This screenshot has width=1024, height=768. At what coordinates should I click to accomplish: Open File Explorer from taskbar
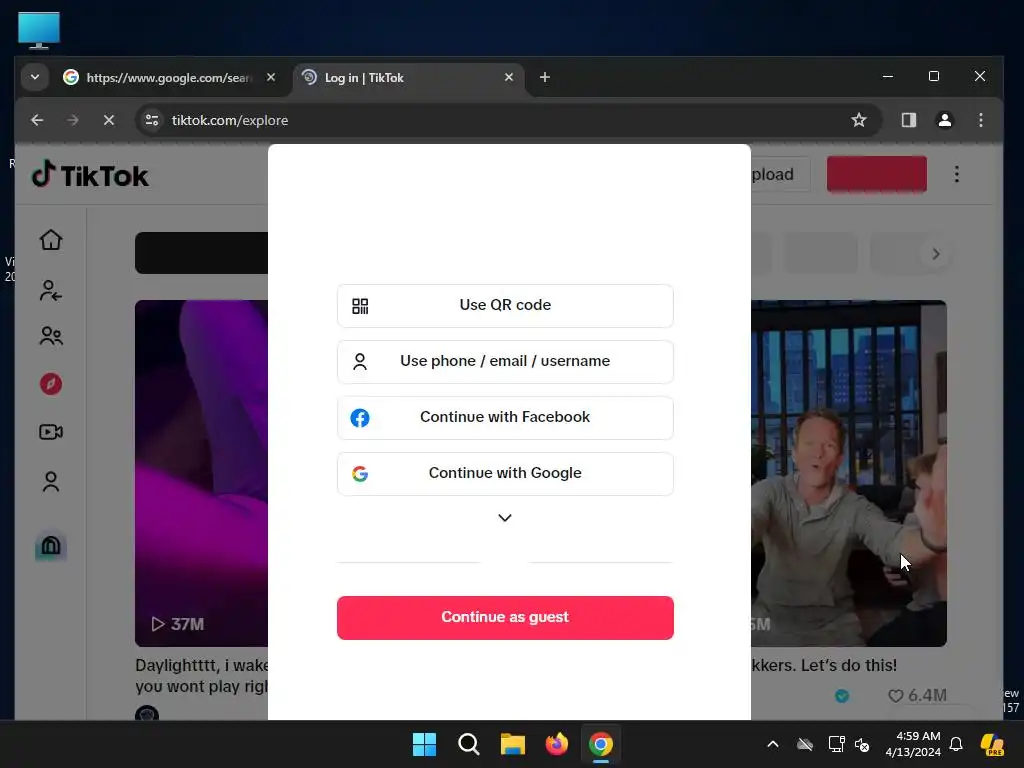tap(513, 744)
